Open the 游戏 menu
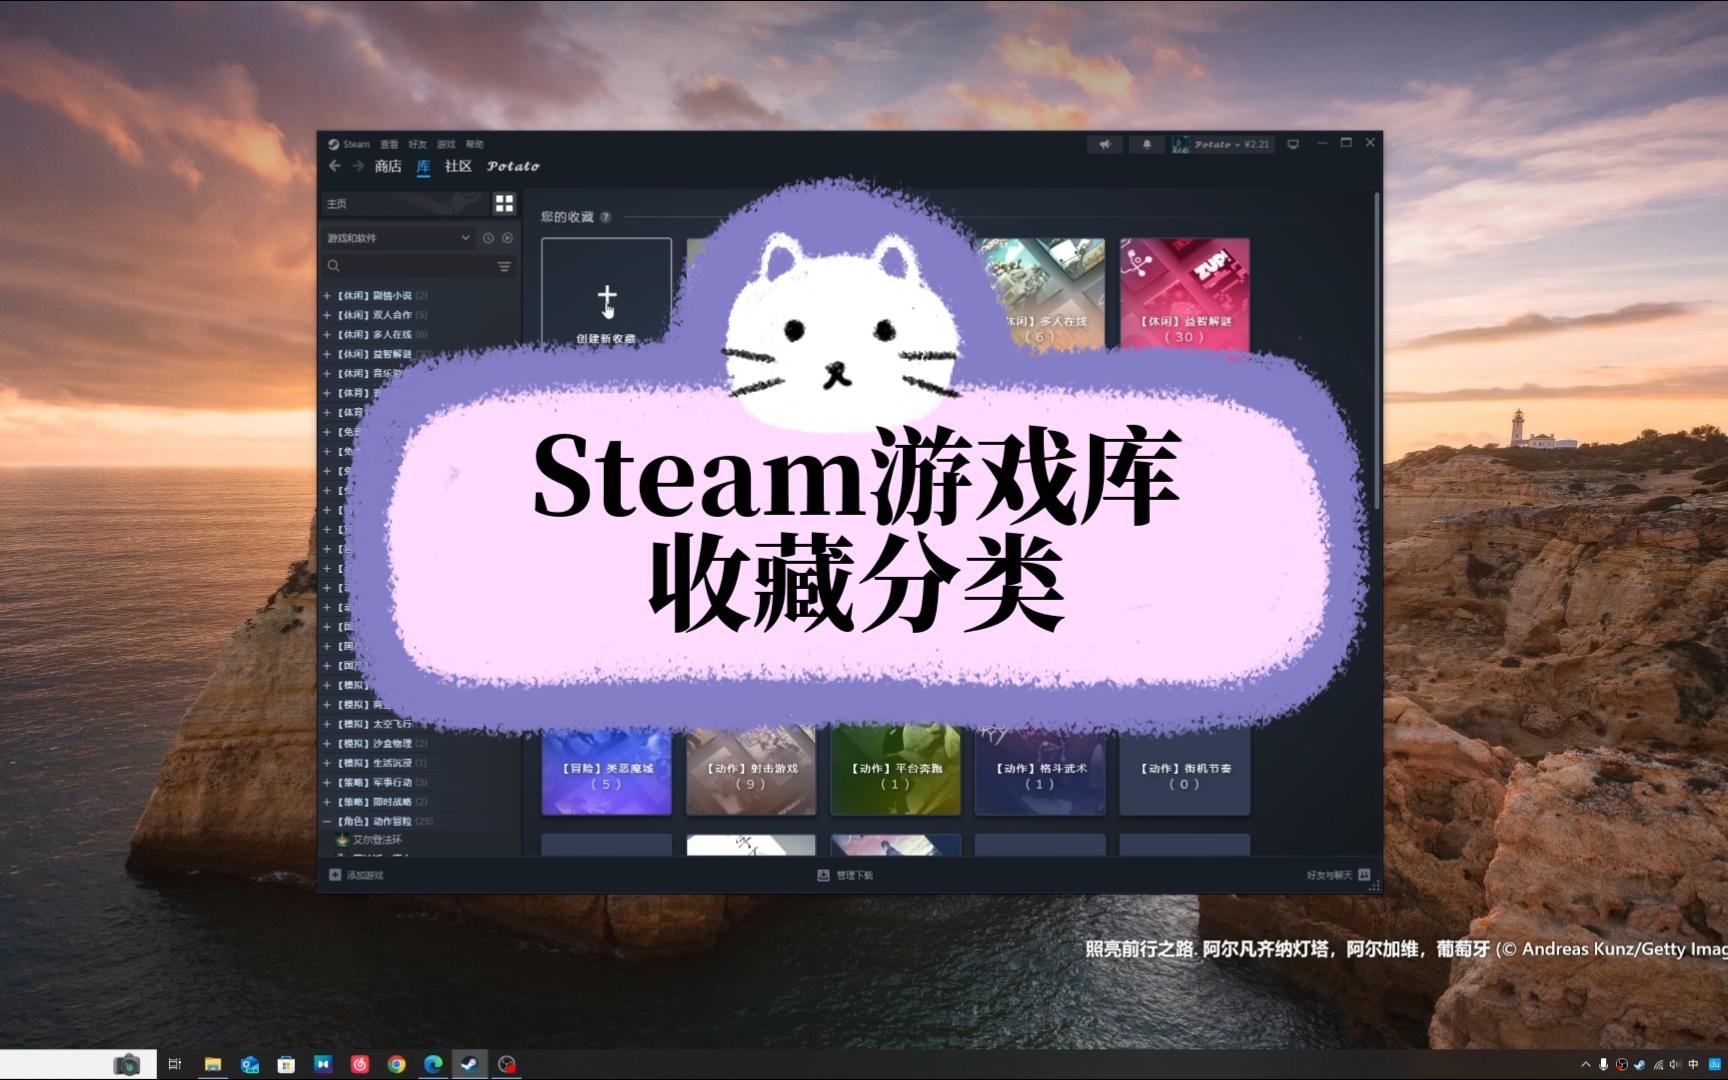 446,144
